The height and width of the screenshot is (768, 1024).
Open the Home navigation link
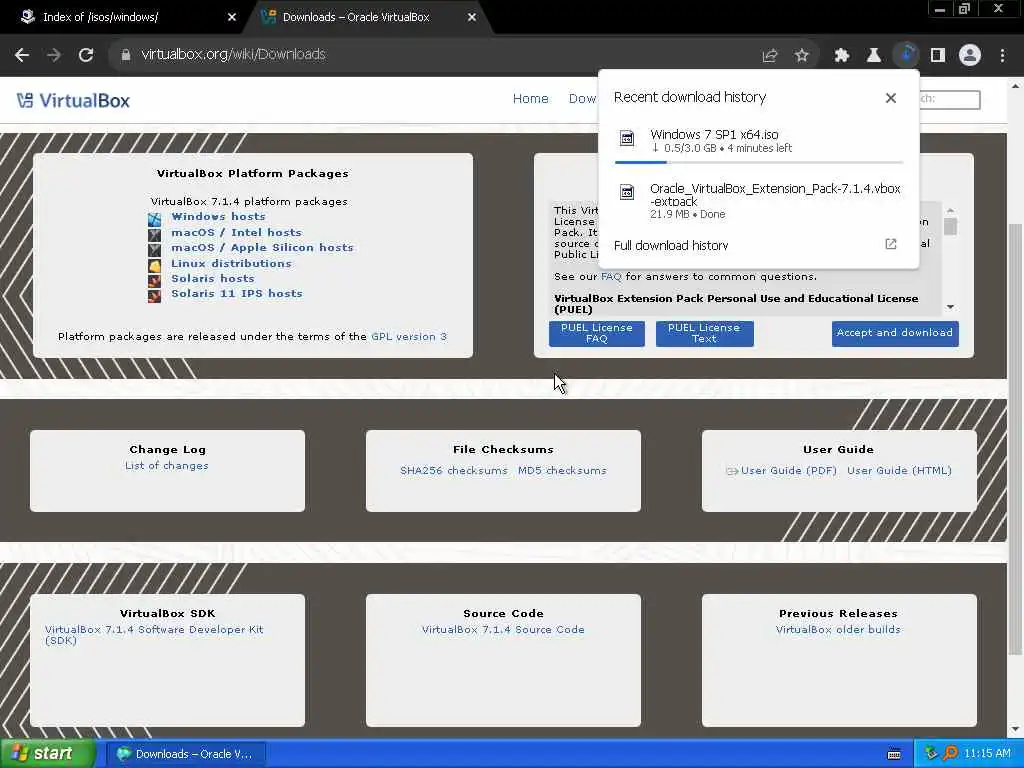tap(530, 99)
